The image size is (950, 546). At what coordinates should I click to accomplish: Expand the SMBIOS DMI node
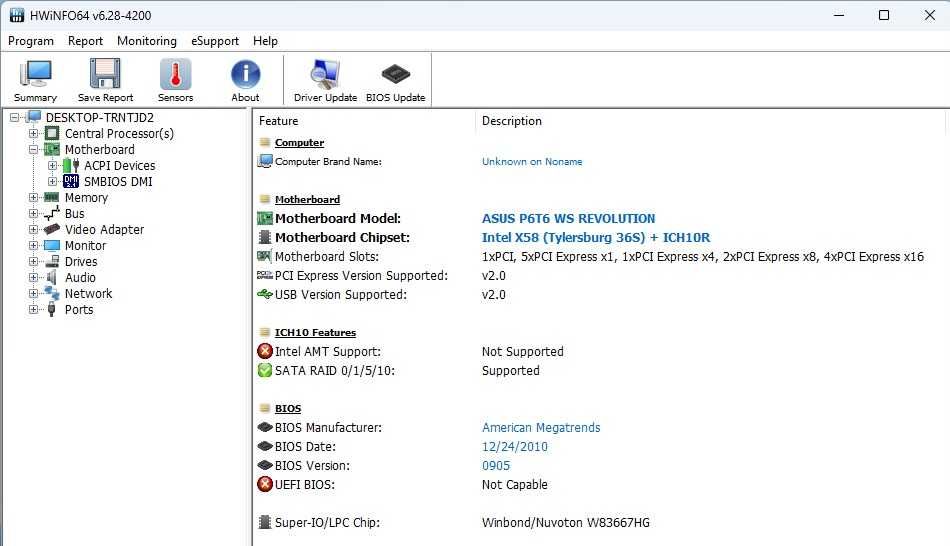click(53, 181)
